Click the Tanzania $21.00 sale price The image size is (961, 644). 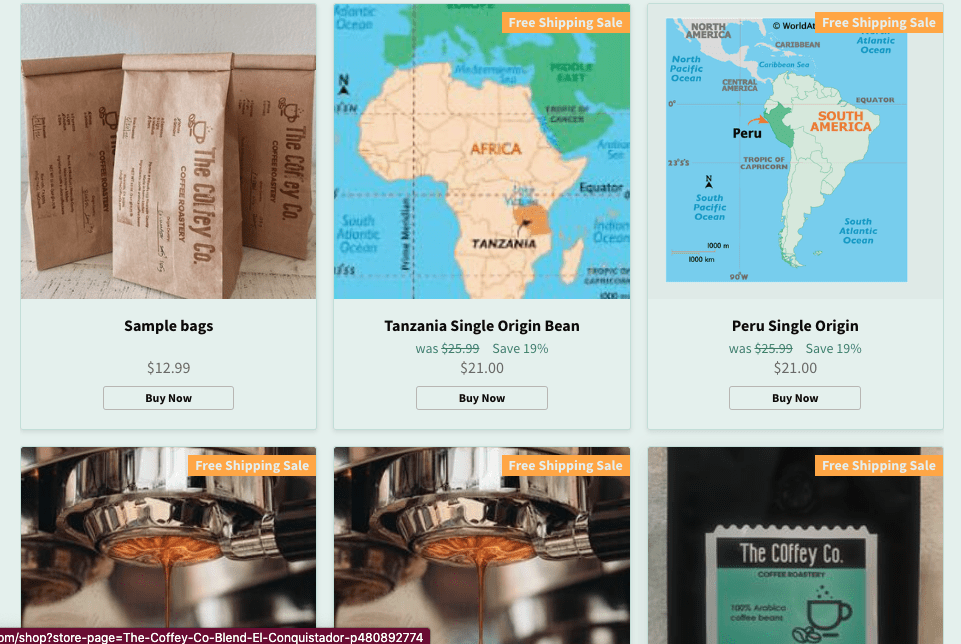pyautogui.click(x=482, y=368)
